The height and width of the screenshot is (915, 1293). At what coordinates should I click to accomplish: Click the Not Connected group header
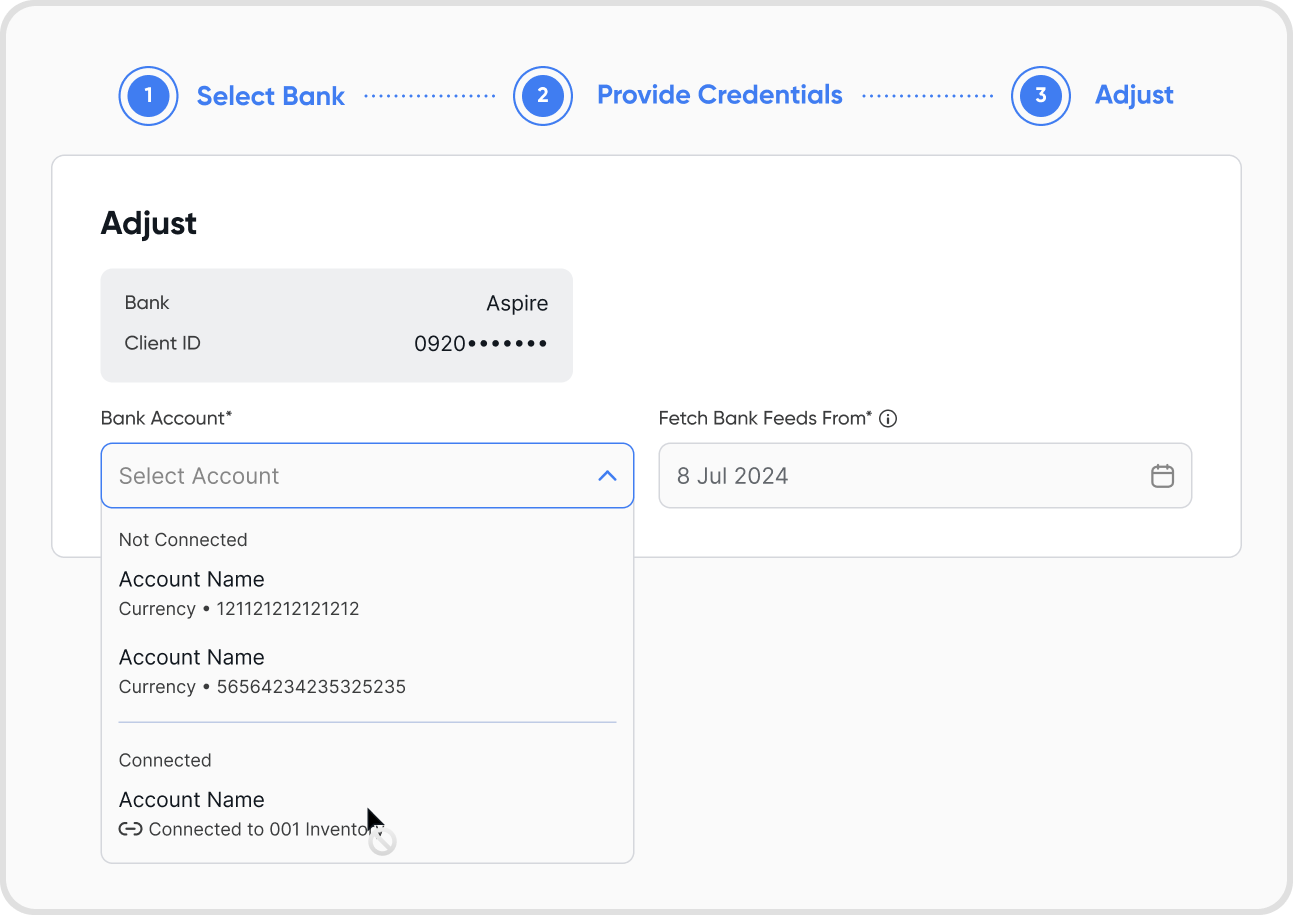183,540
